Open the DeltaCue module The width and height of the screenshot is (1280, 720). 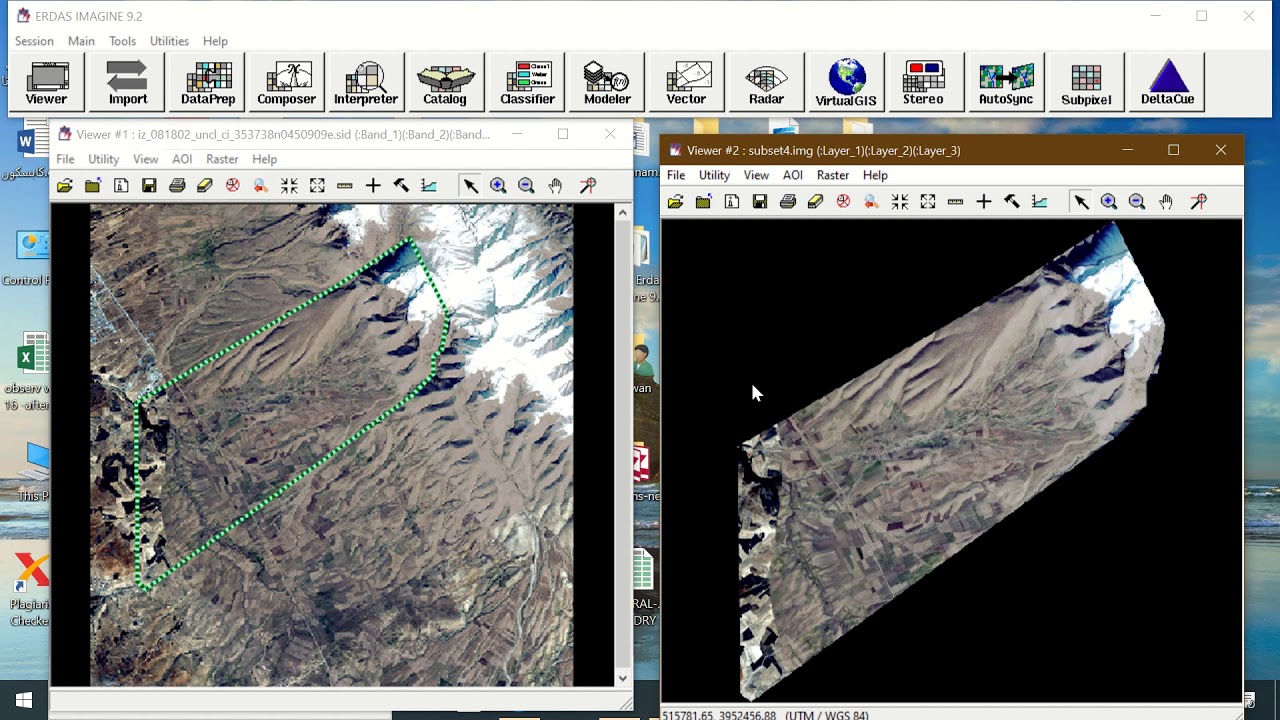point(1167,82)
